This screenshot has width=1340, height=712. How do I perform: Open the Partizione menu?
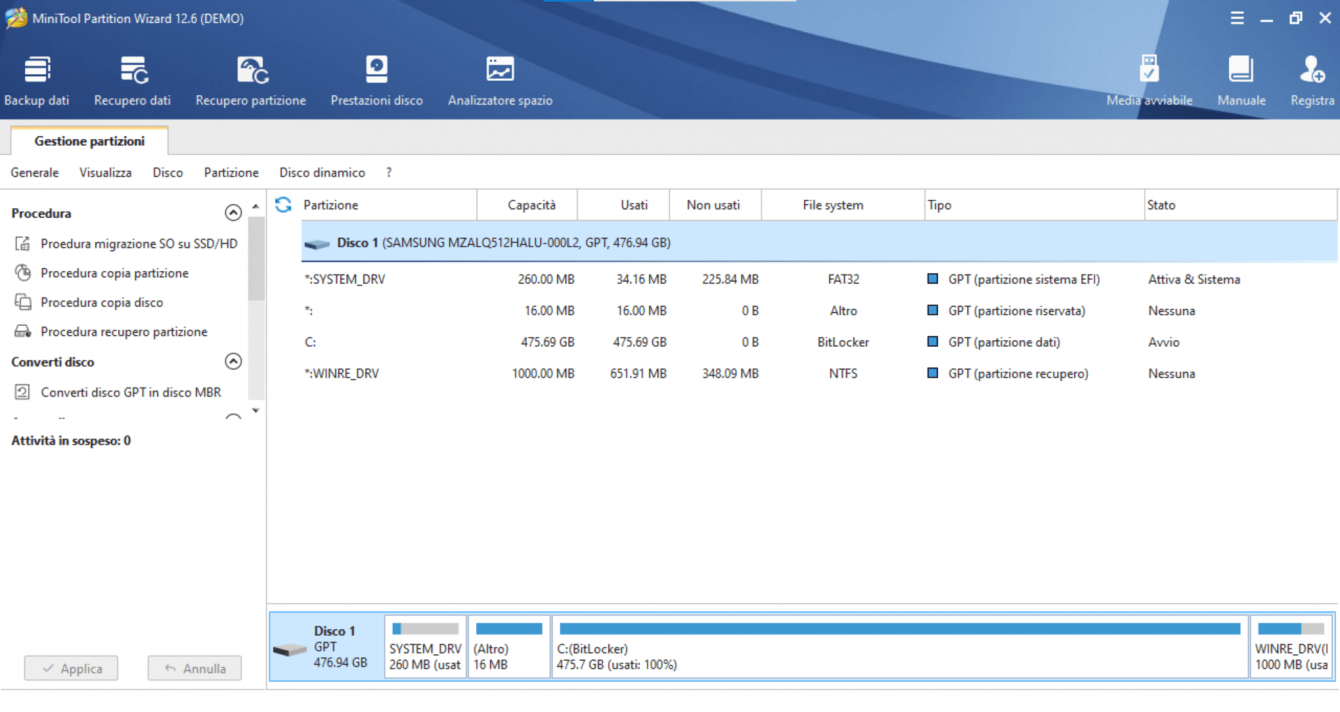click(x=231, y=173)
